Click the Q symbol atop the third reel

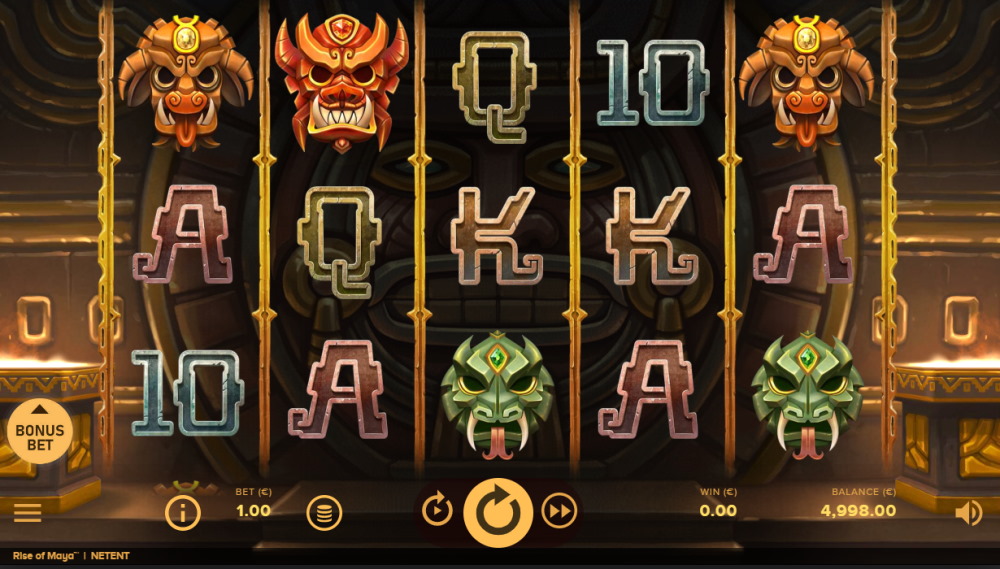click(494, 86)
